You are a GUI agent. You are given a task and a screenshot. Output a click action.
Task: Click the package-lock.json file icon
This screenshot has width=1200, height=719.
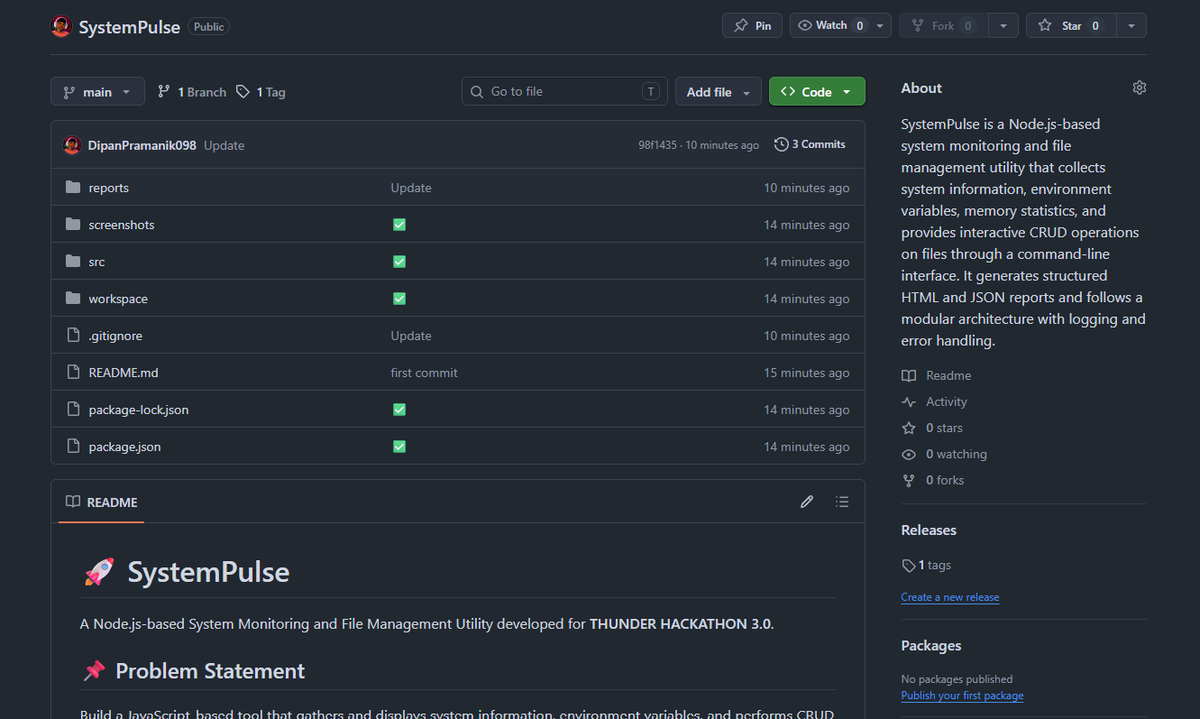[x=73, y=410]
